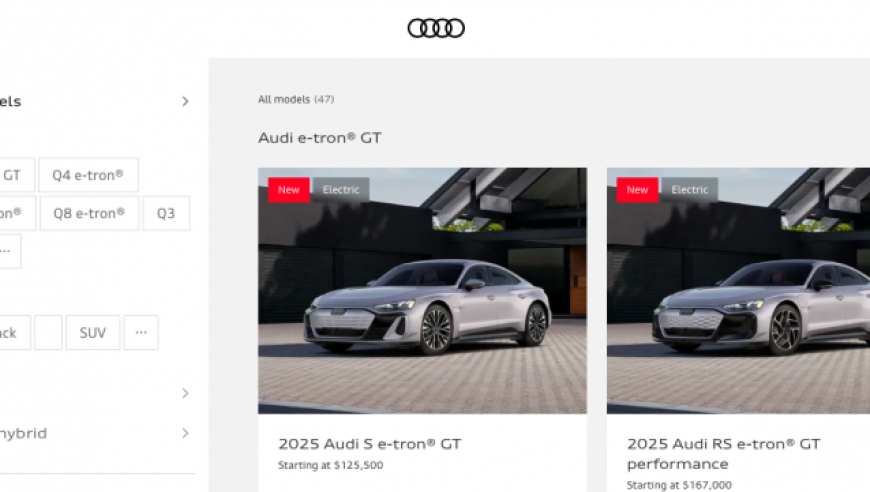Click the blank body type chip

tap(48, 333)
